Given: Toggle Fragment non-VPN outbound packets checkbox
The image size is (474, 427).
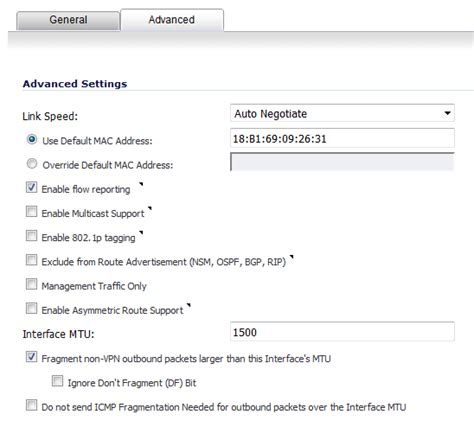Looking at the screenshot, I should pos(31,357).
